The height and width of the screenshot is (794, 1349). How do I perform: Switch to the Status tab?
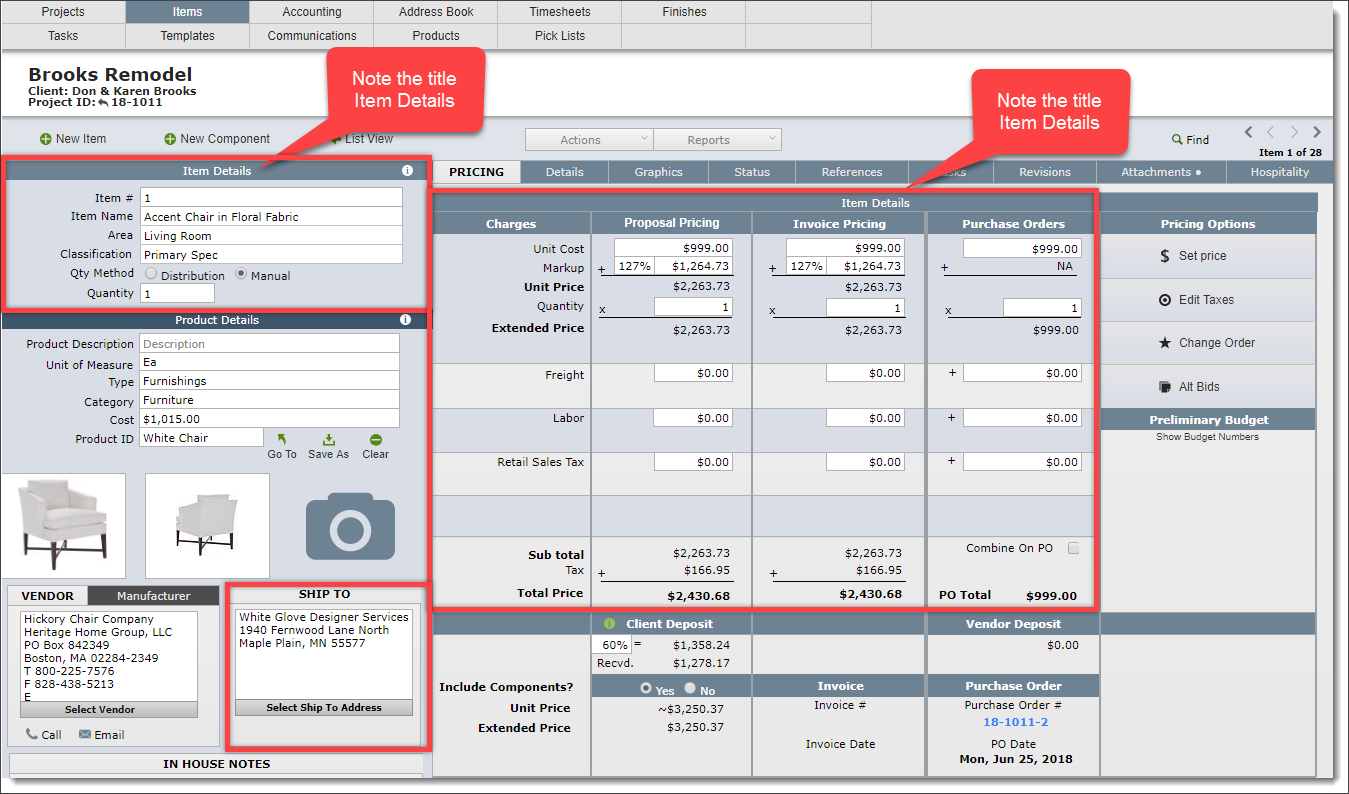[x=752, y=172]
